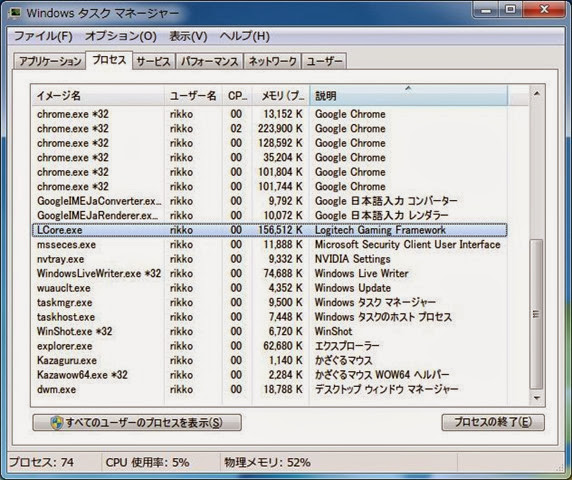Select chrome.exe using 101,804 K memory

click(x=270, y=172)
